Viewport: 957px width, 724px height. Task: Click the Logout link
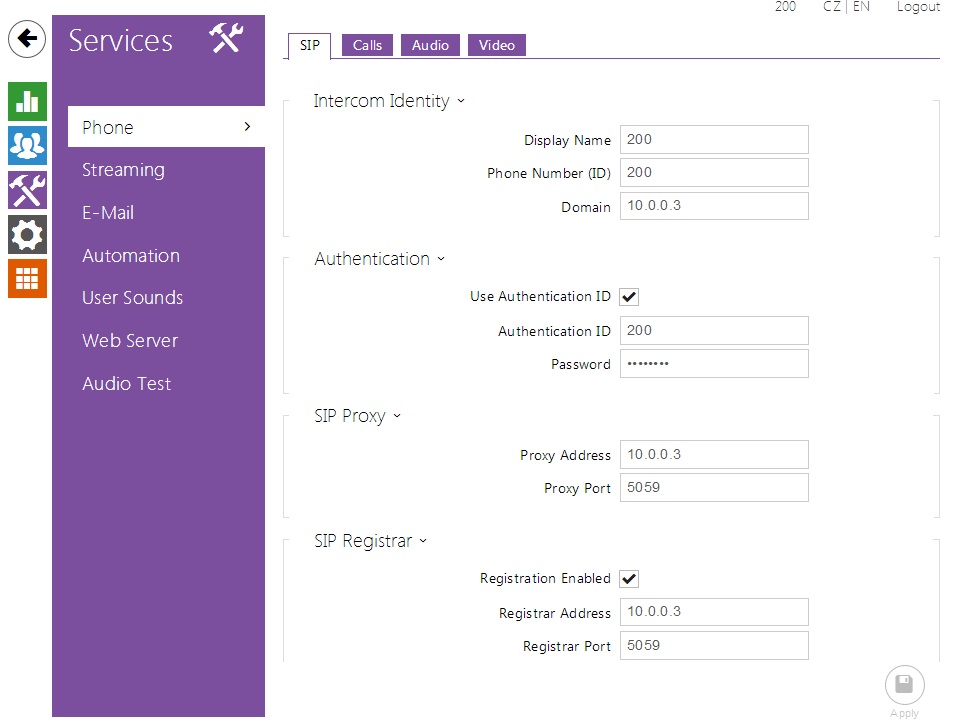click(917, 7)
